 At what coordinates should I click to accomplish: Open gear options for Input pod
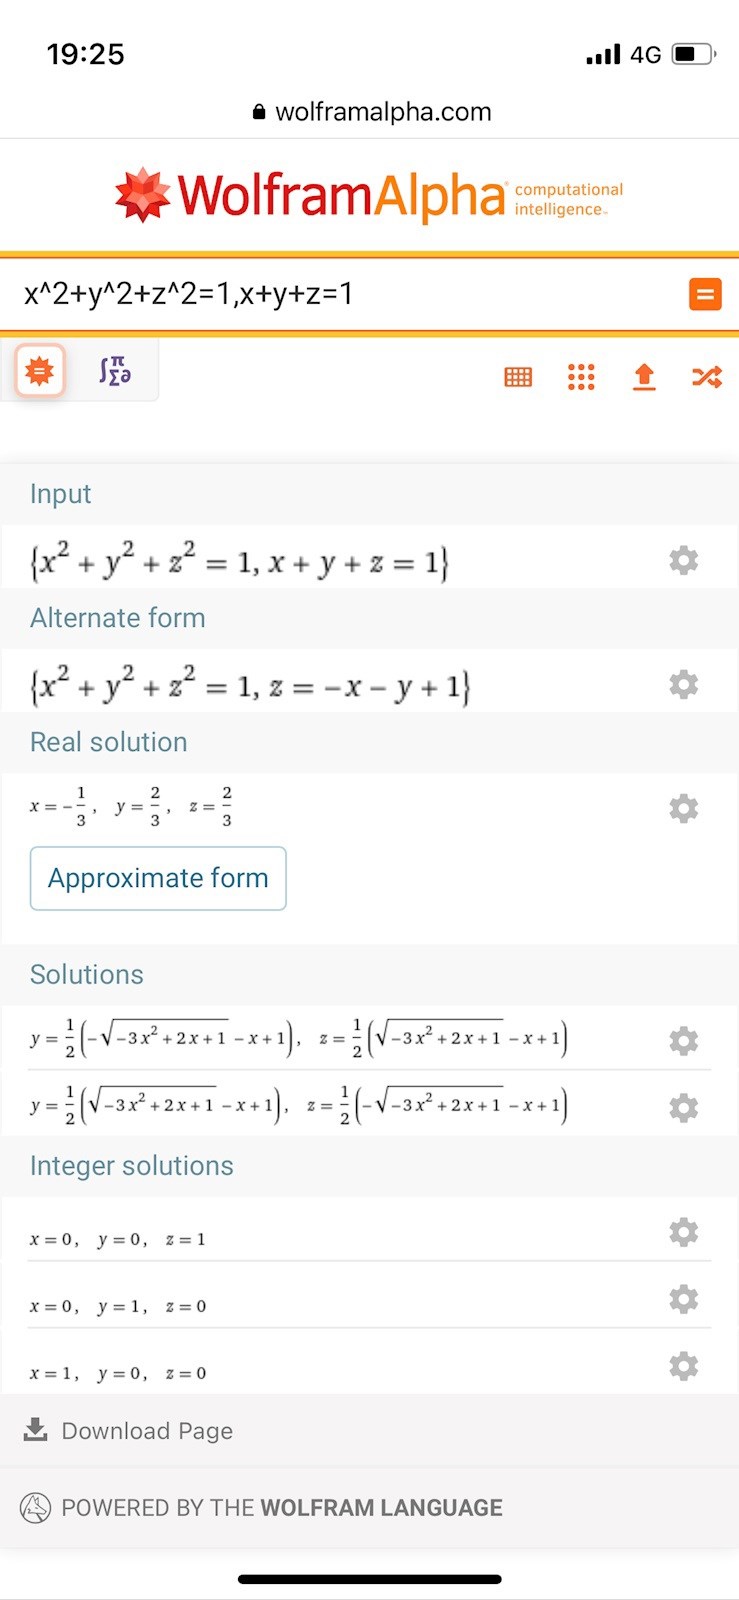coord(684,560)
